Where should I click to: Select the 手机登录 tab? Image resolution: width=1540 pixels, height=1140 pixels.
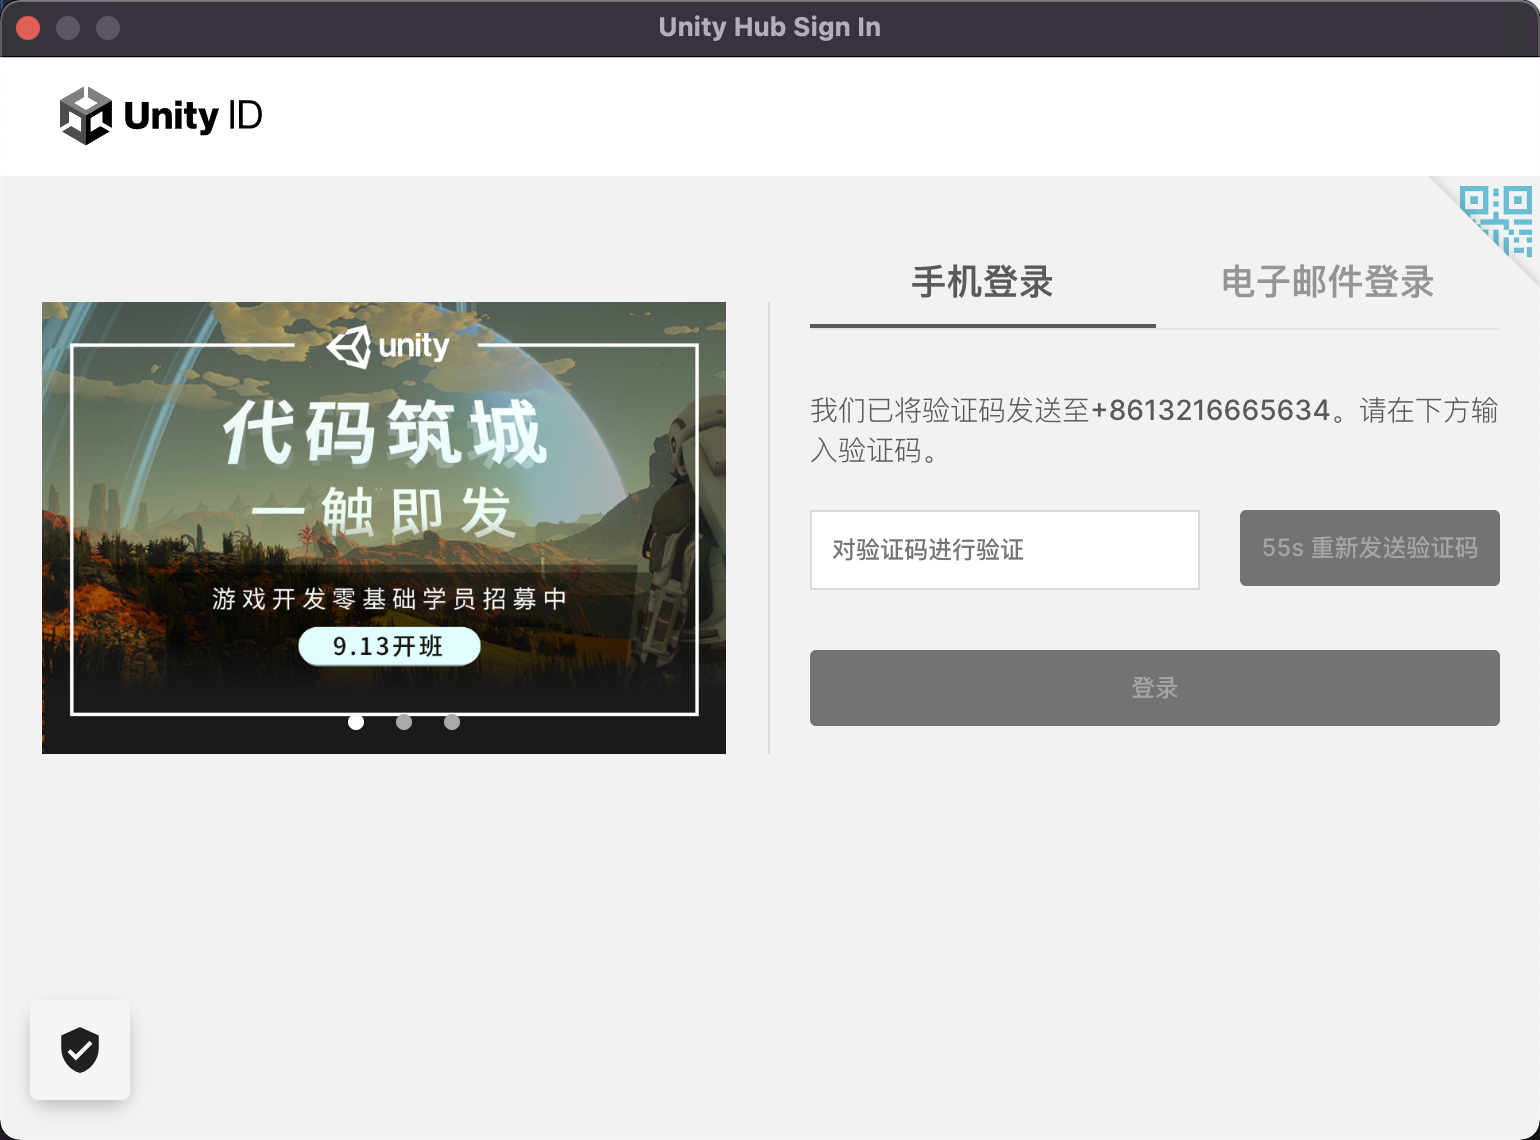click(982, 283)
